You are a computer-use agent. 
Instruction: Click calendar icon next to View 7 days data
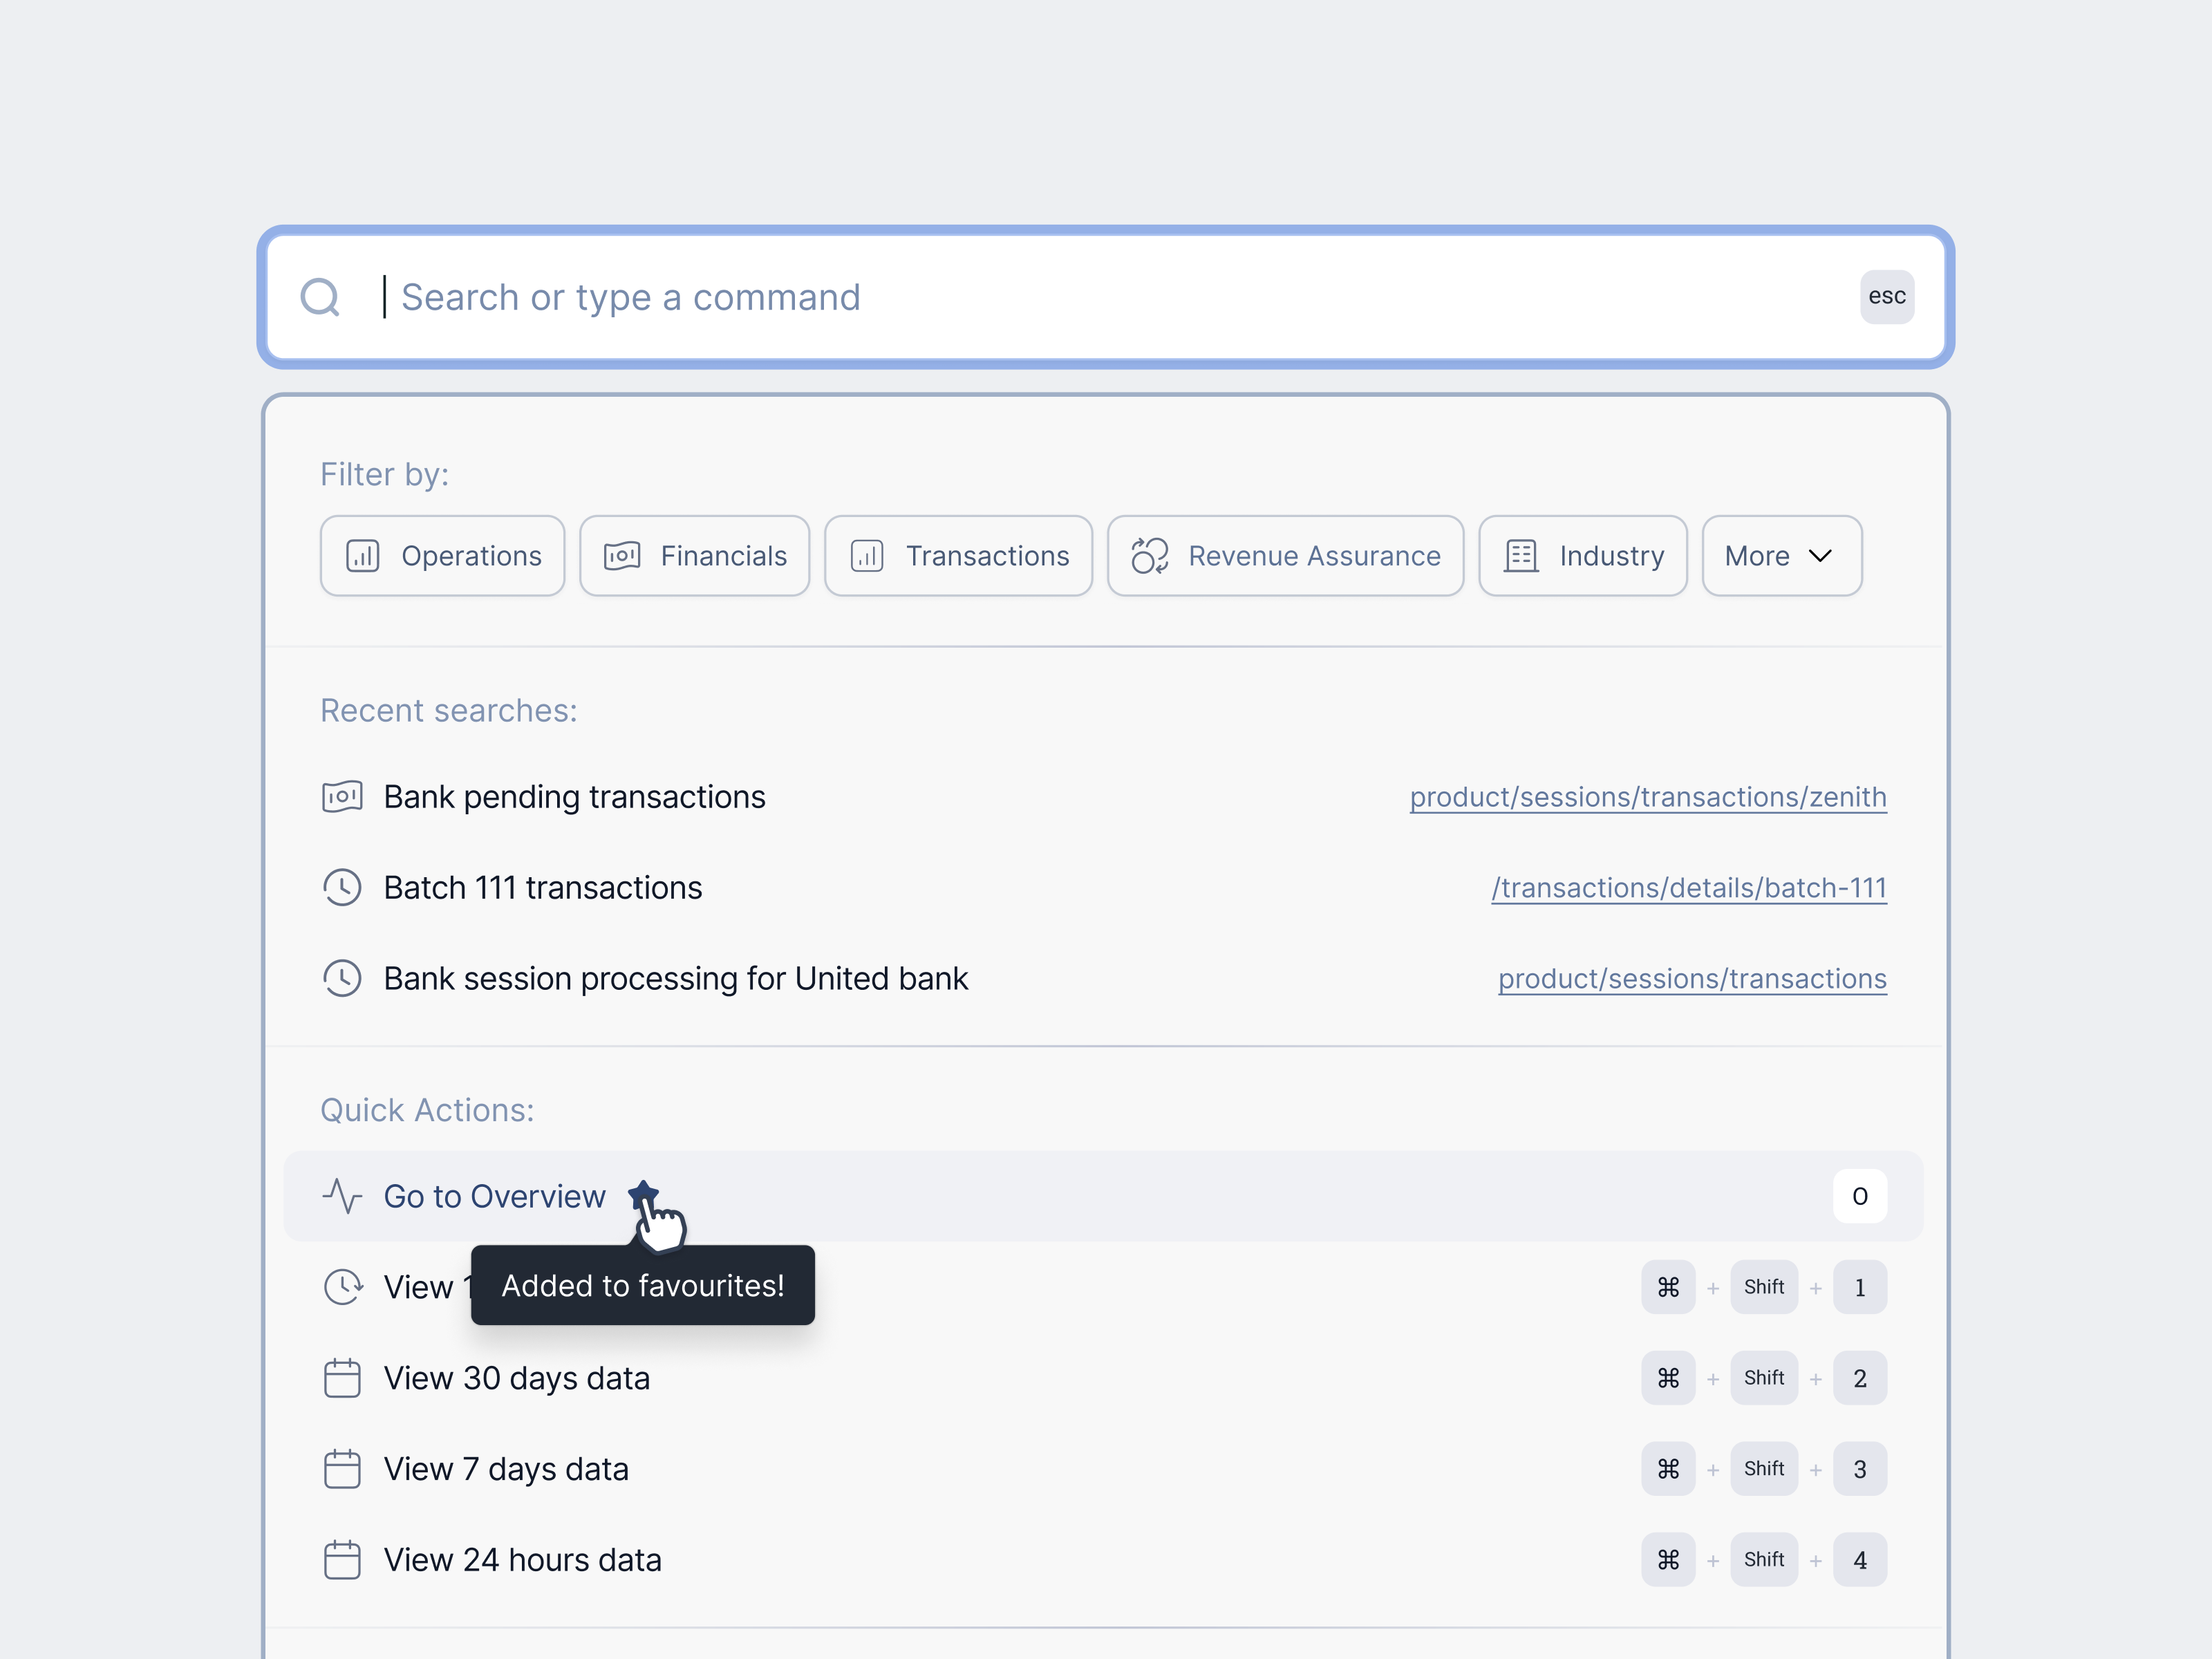pyautogui.click(x=342, y=1469)
